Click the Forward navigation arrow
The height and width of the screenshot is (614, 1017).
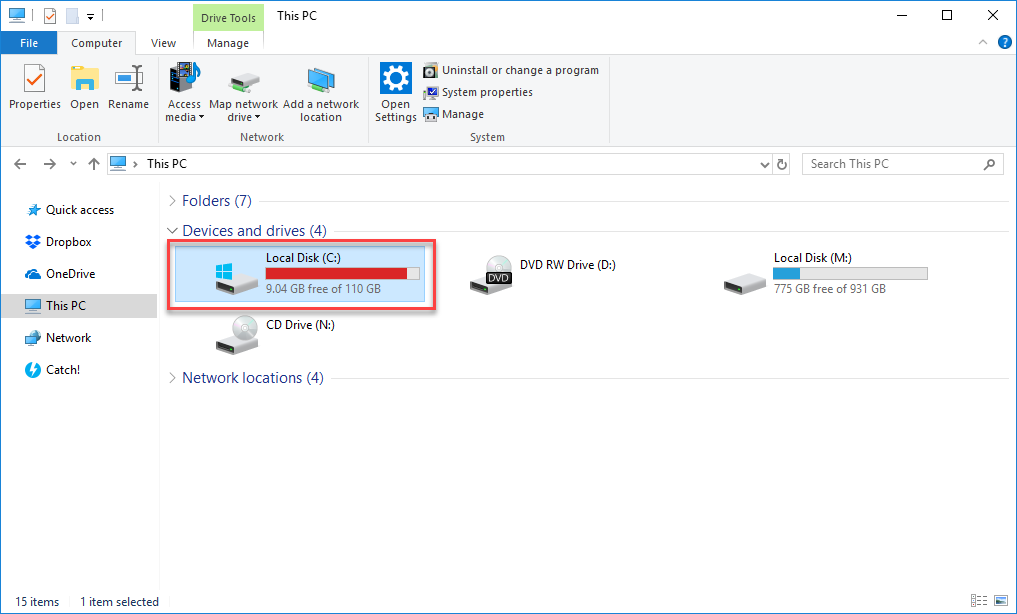49,164
